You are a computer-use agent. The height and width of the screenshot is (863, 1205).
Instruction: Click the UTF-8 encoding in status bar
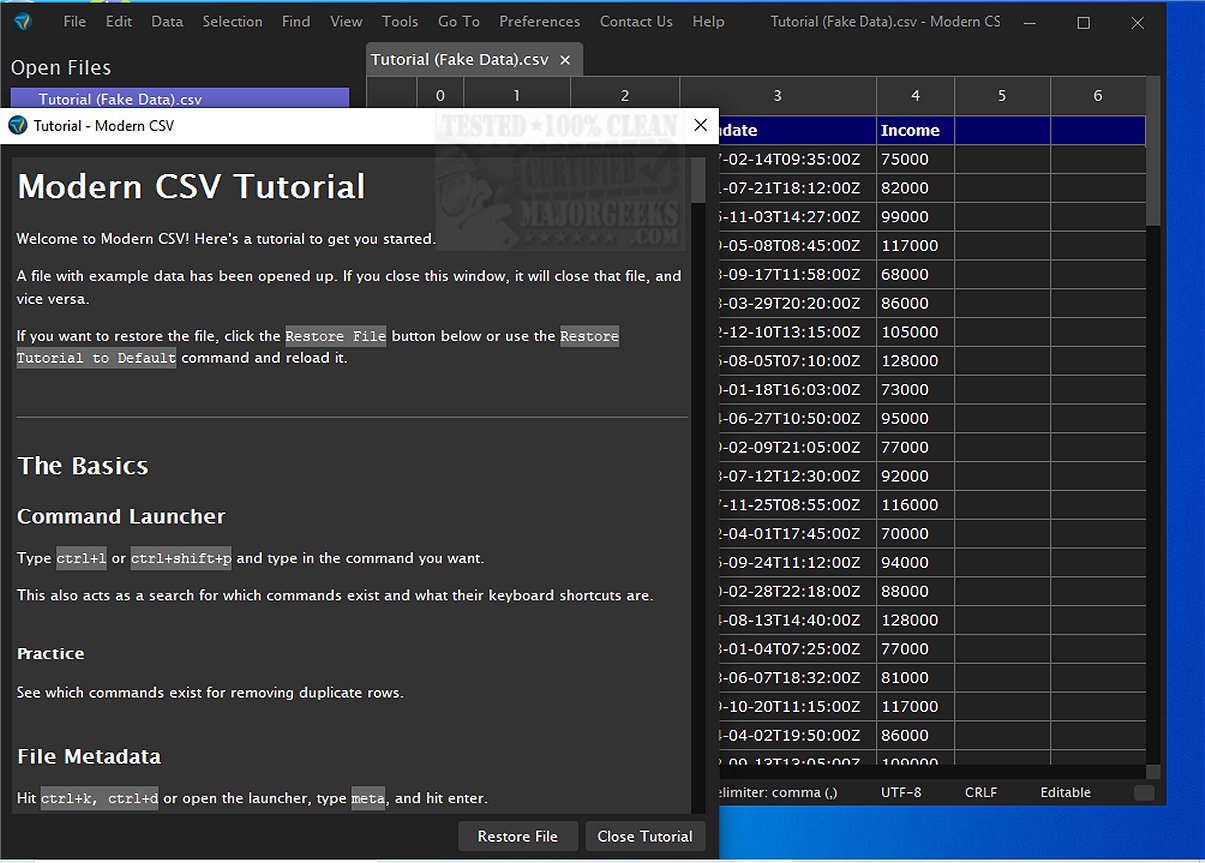901,792
